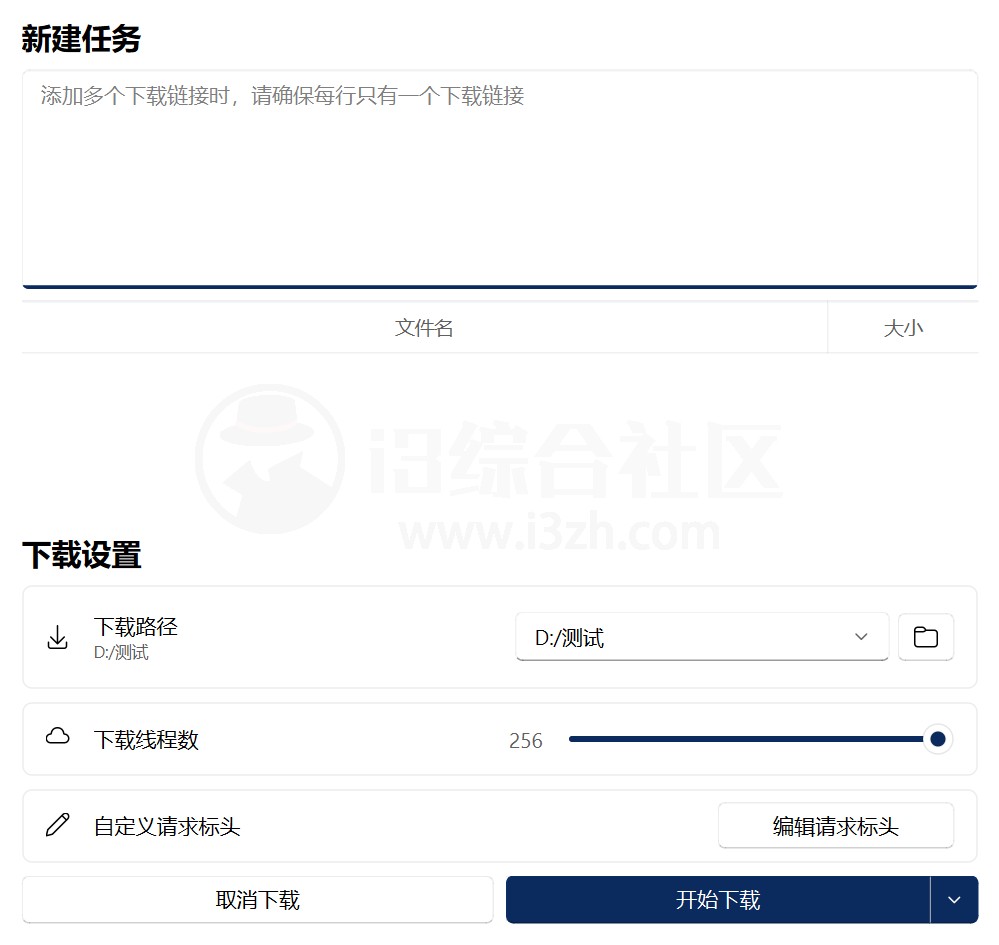
Task: Click the D:/测试 subtitle under 下载路径
Action: [121, 653]
